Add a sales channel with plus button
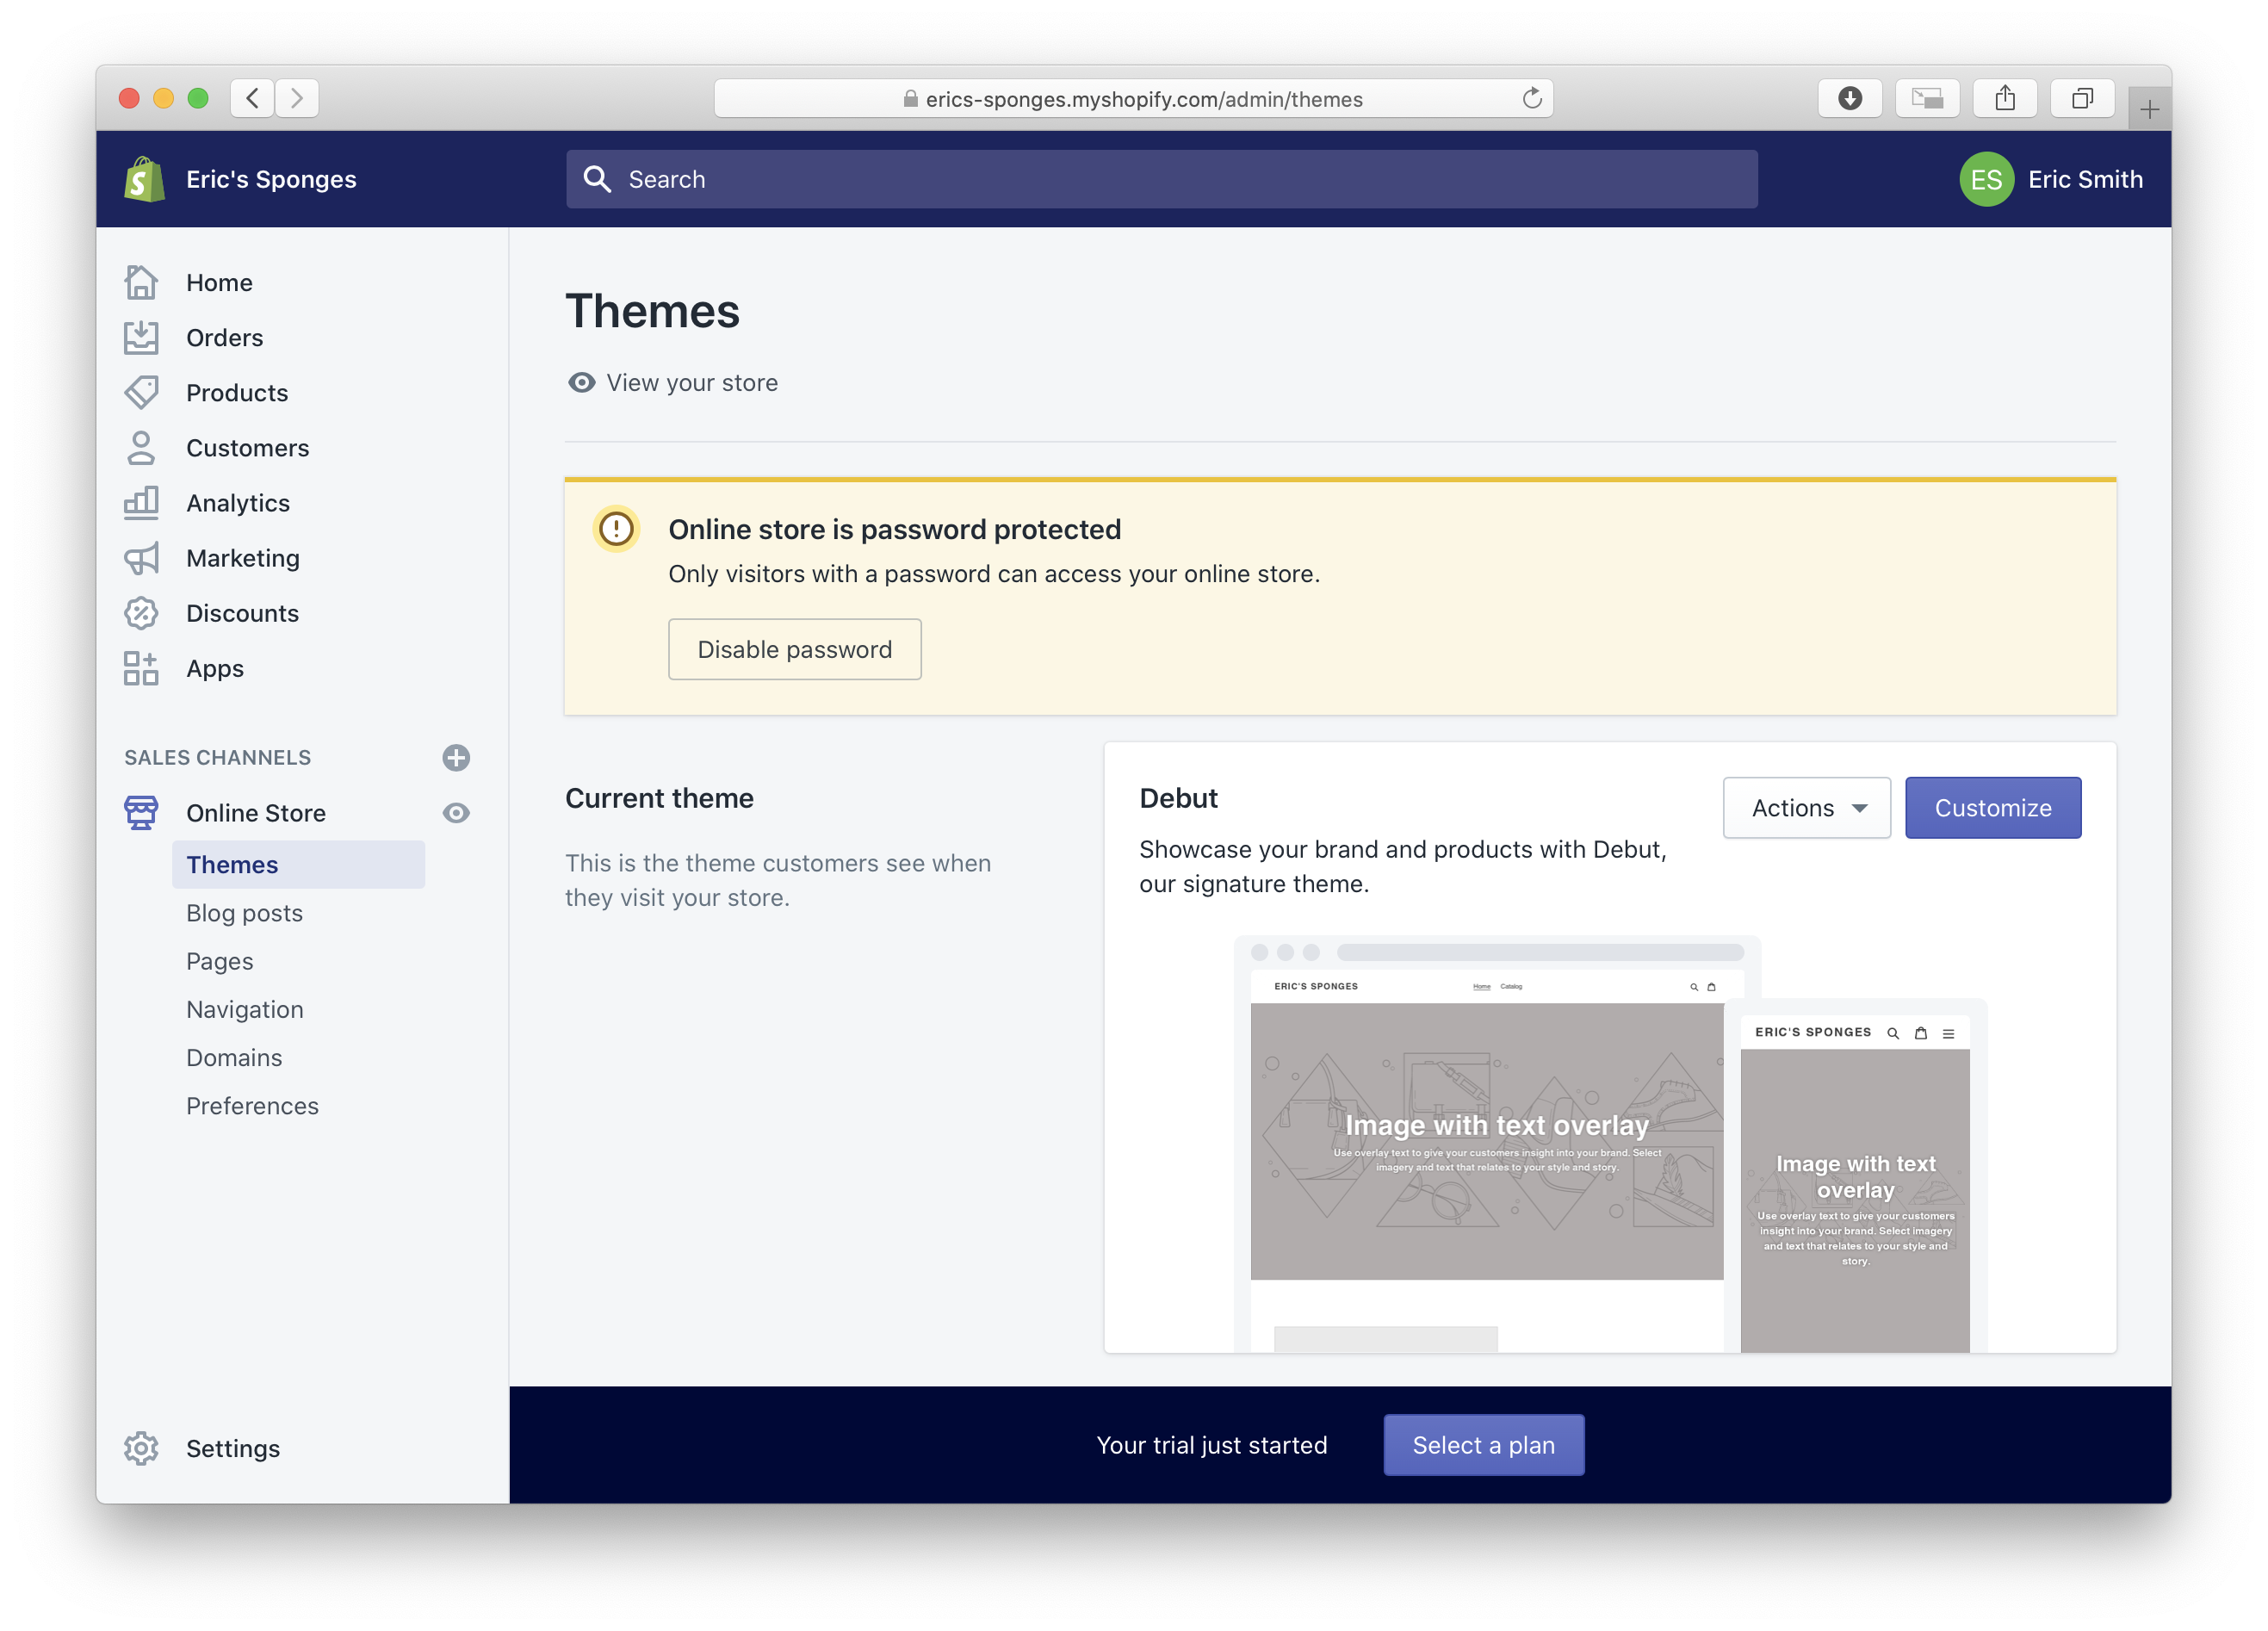2268x1631 pixels. (456, 757)
